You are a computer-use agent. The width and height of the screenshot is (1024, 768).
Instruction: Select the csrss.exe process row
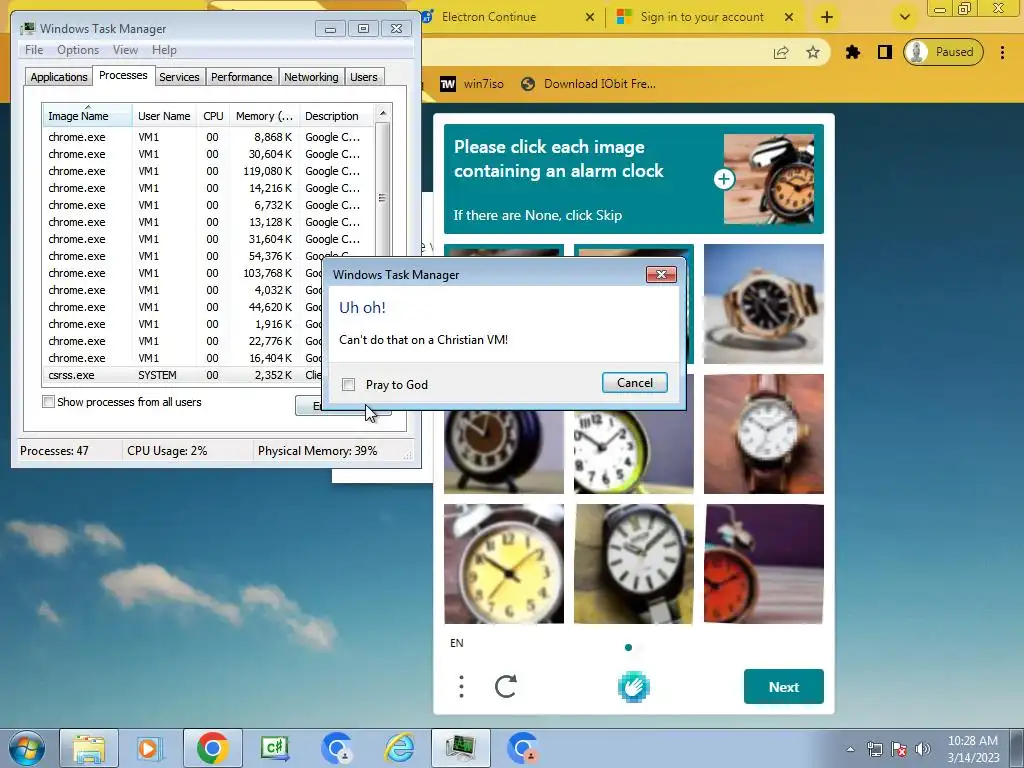click(183, 375)
